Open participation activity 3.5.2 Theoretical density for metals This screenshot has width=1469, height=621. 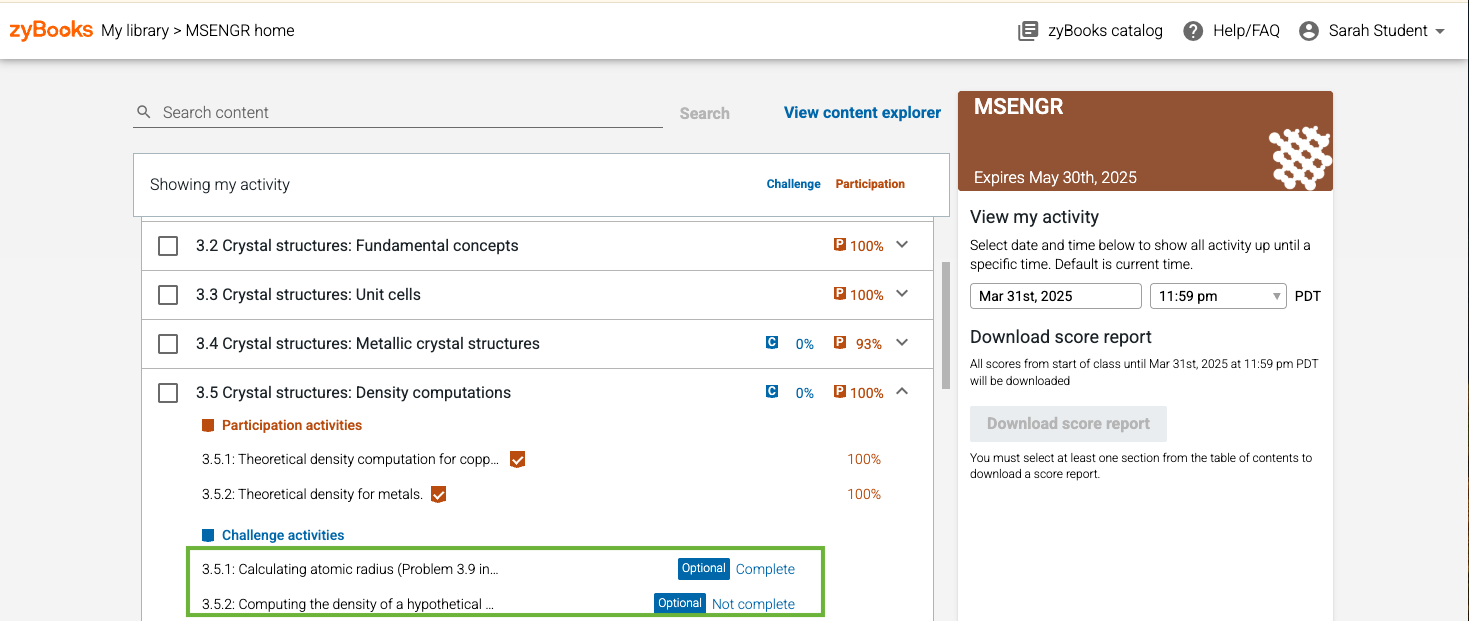(312, 494)
